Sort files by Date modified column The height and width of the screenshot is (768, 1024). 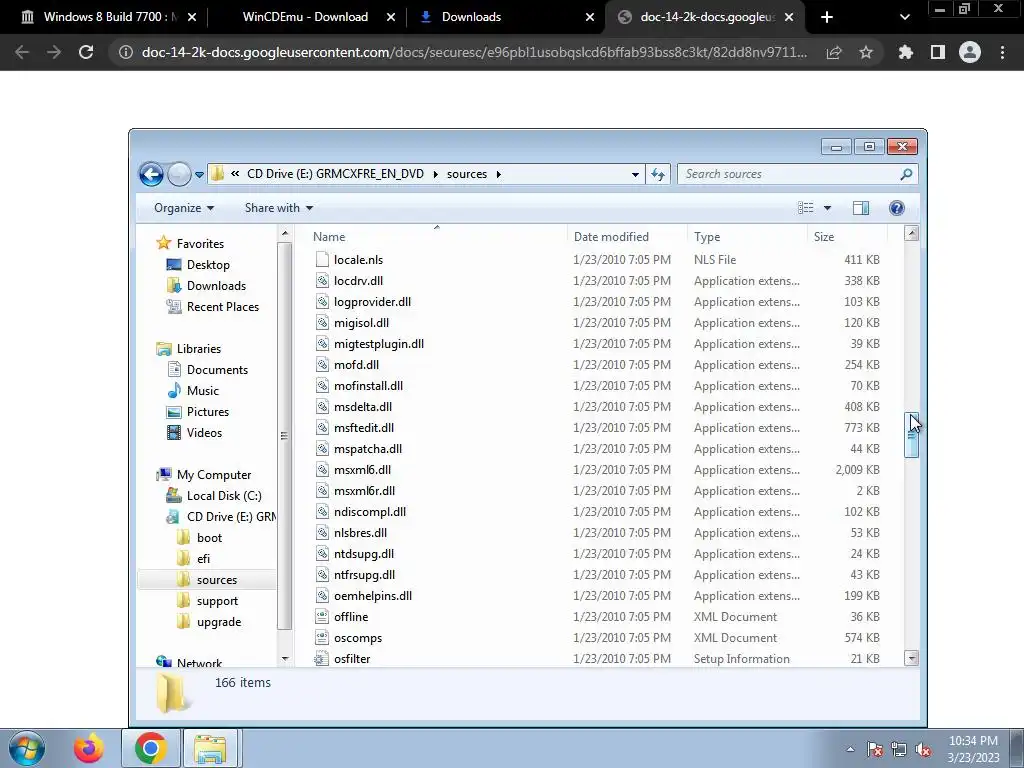pos(627,237)
